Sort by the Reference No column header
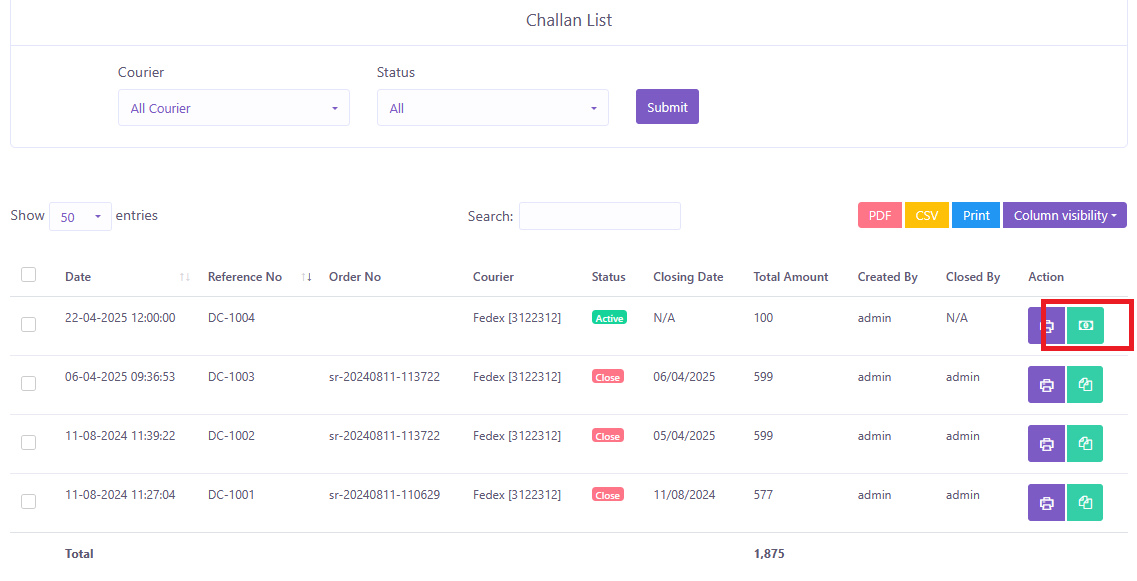The image size is (1137, 581). point(245,277)
